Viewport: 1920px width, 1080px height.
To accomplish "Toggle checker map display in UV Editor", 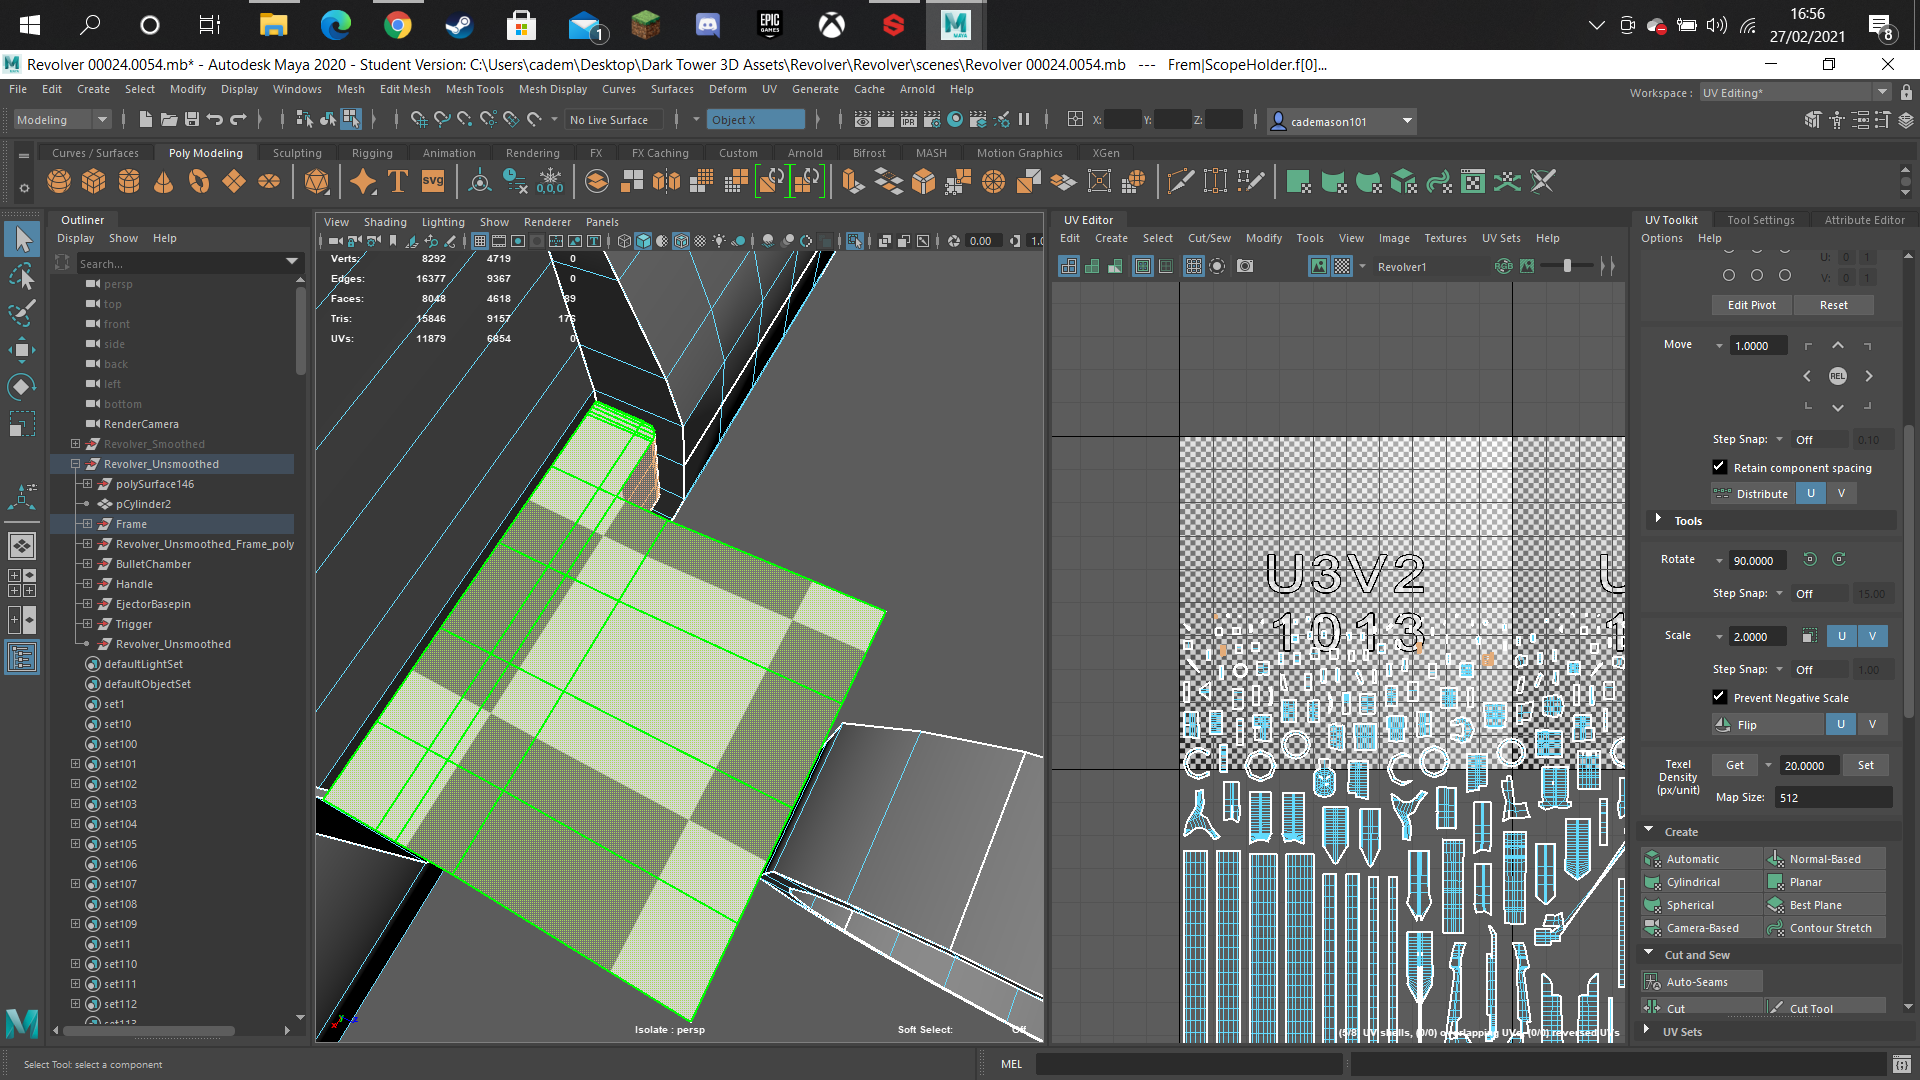I will point(1342,266).
